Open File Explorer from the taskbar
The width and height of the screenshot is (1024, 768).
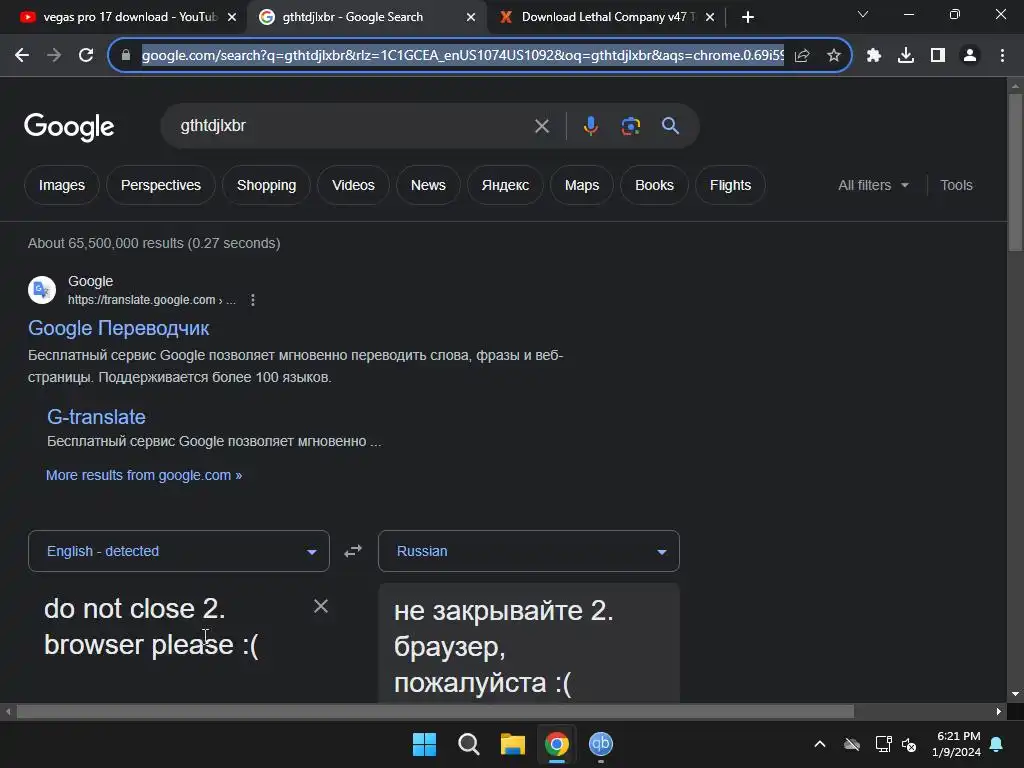[513, 744]
